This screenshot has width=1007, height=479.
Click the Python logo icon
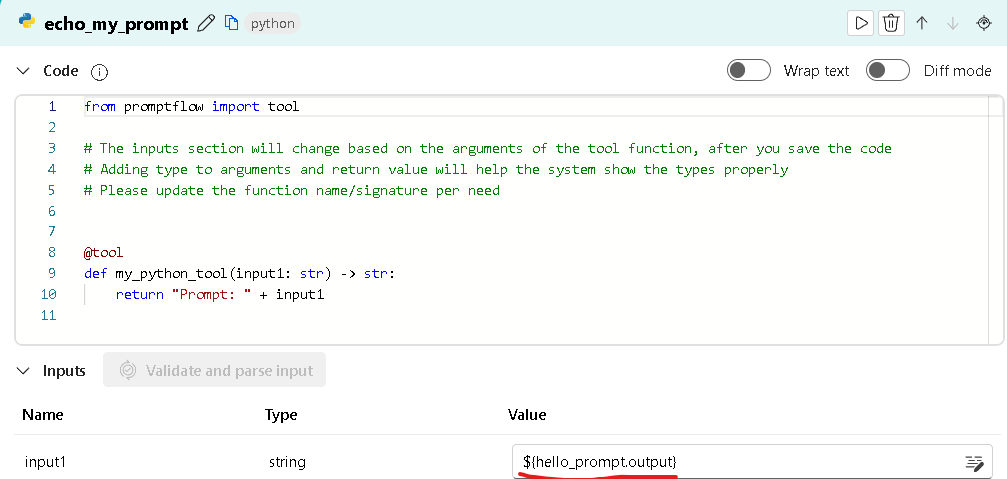tap(27, 22)
